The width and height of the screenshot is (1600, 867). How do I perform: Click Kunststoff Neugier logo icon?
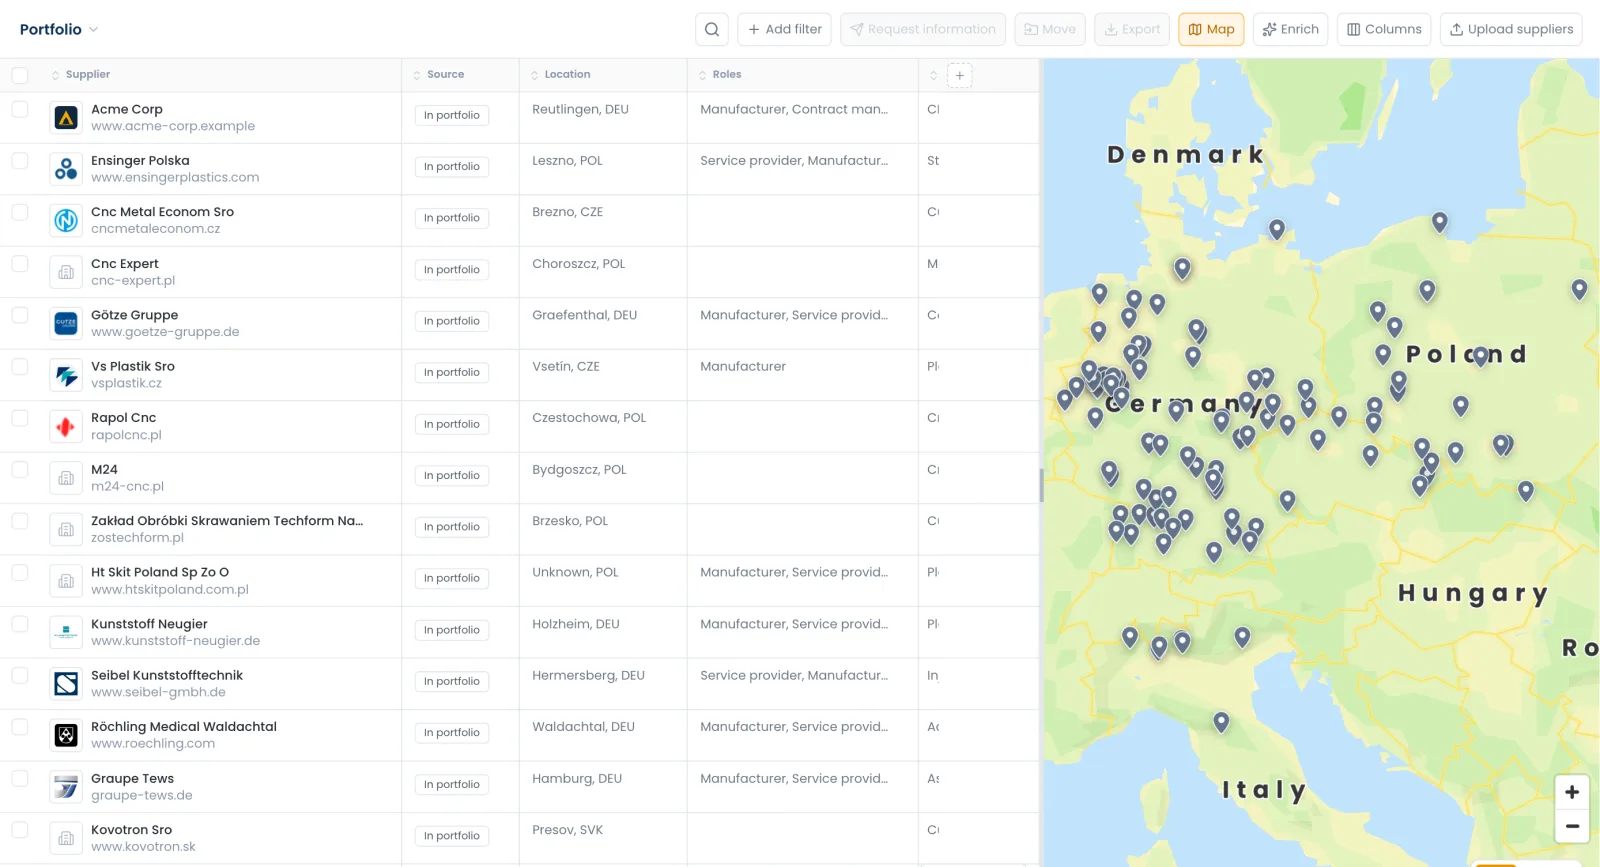(66, 632)
